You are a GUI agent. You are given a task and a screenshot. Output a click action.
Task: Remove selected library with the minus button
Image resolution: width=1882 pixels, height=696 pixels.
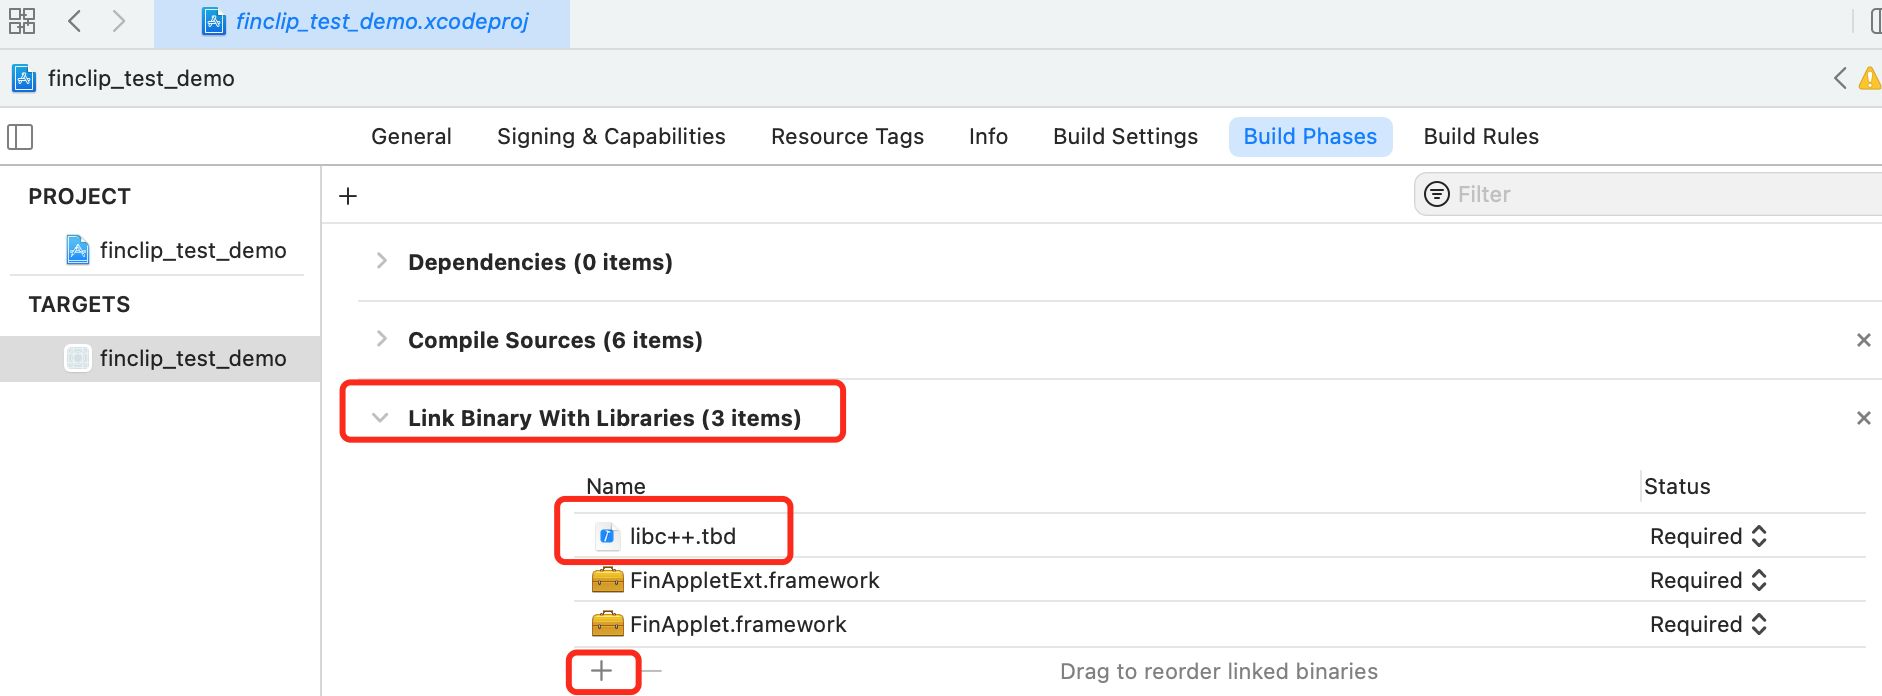click(x=651, y=671)
